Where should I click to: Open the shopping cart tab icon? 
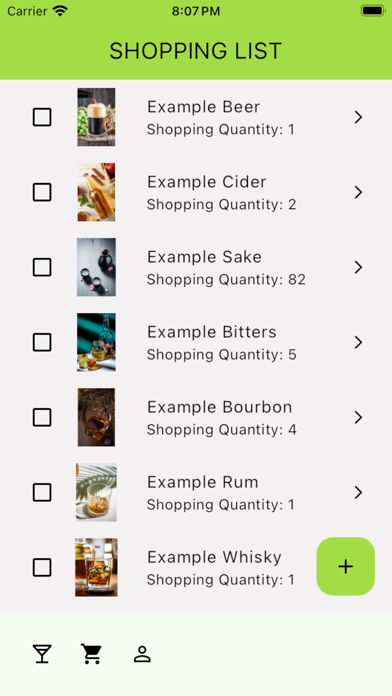pos(91,654)
